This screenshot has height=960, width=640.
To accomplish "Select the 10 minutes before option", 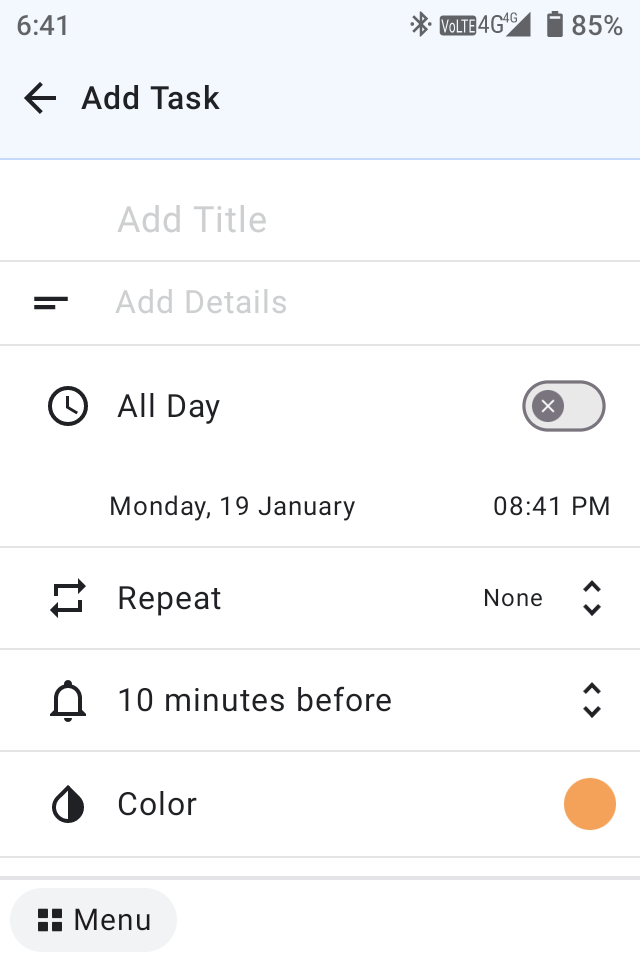I will [x=255, y=700].
